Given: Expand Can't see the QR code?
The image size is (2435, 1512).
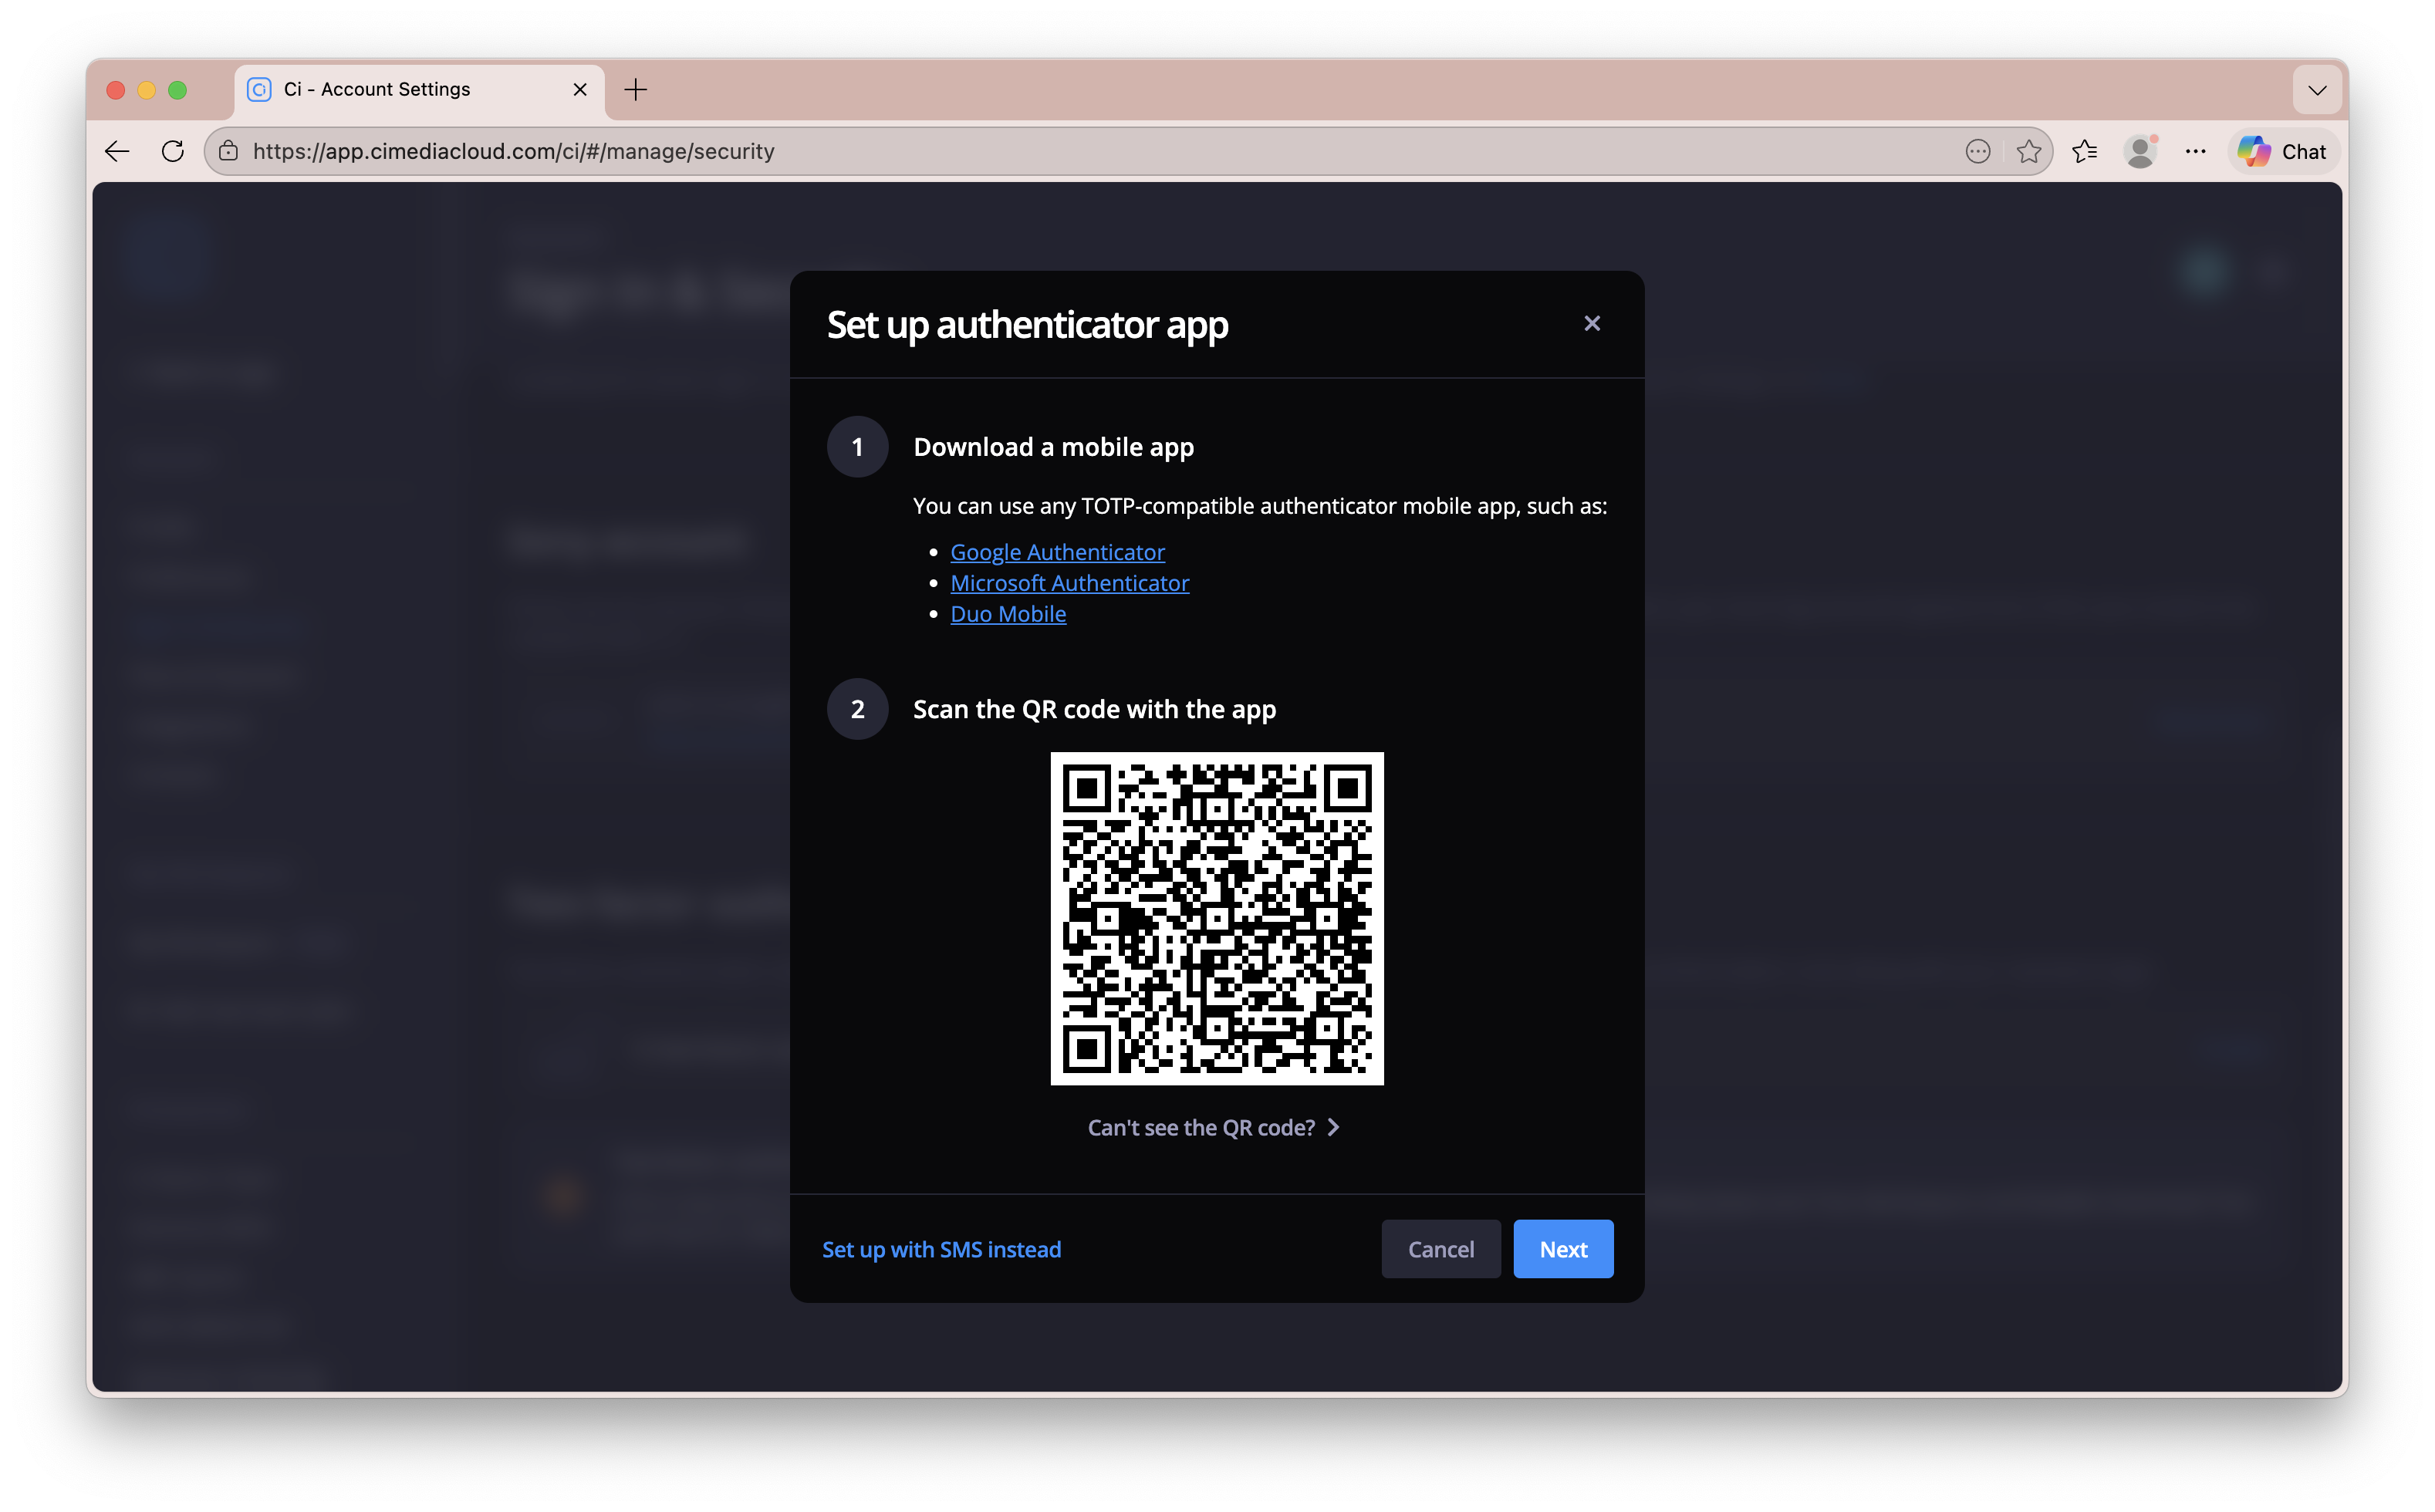Looking at the screenshot, I should [x=1215, y=1127].
